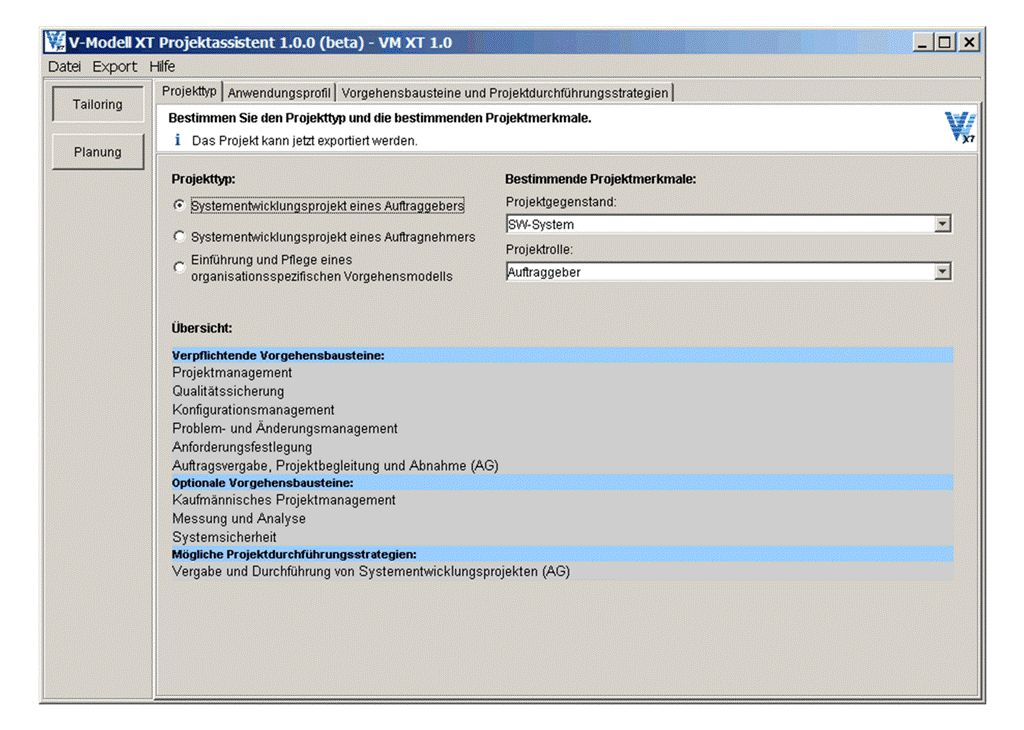This screenshot has width=1024, height=730.
Task: Click the Übersicht heading
Action: [x=202, y=328]
